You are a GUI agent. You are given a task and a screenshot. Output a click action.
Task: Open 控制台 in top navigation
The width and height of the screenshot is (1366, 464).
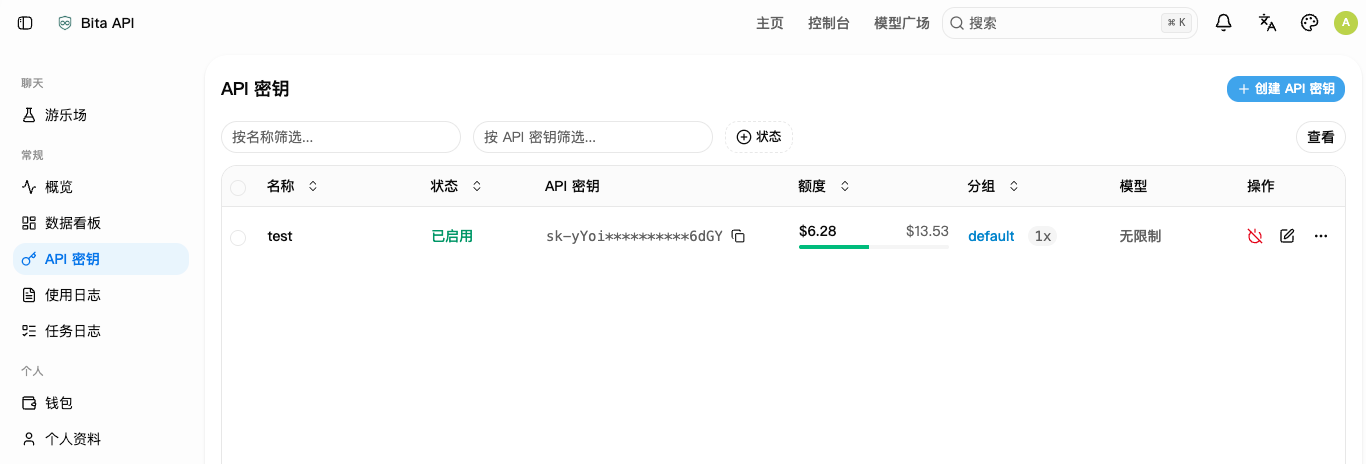(829, 23)
